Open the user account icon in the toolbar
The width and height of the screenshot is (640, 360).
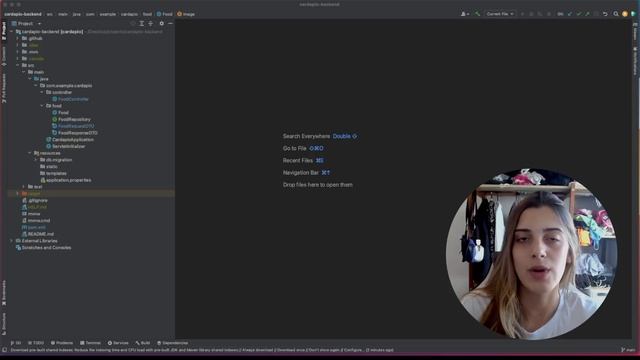click(464, 14)
